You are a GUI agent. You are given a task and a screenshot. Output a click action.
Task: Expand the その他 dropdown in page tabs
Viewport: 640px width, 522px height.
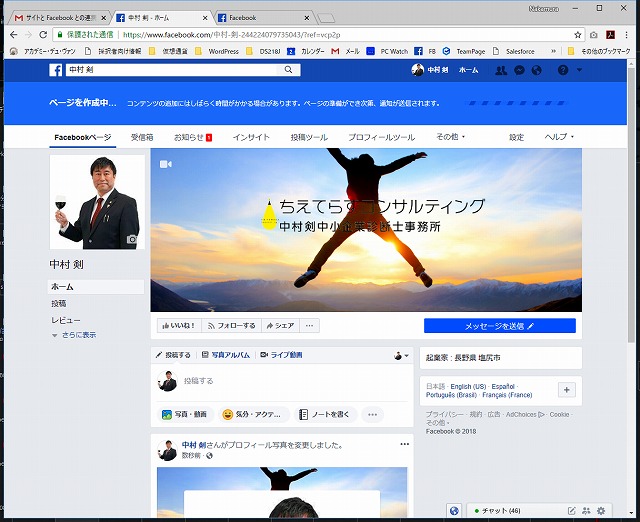(x=451, y=137)
